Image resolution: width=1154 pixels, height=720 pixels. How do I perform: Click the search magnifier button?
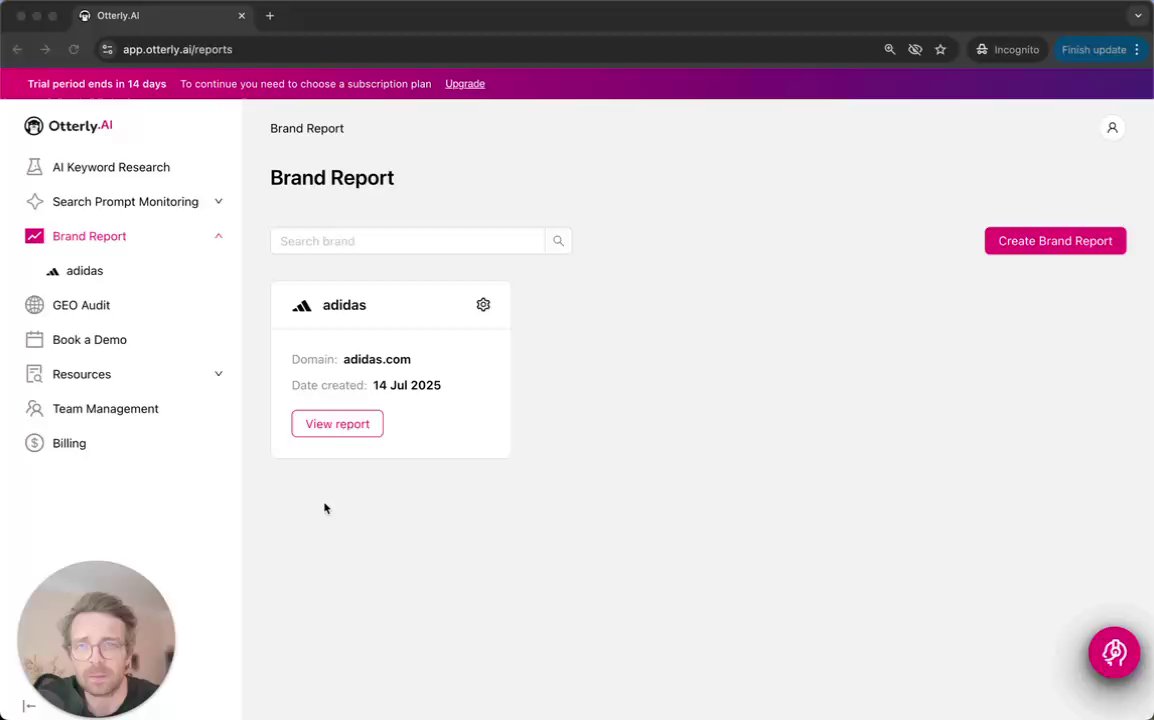[x=558, y=241]
